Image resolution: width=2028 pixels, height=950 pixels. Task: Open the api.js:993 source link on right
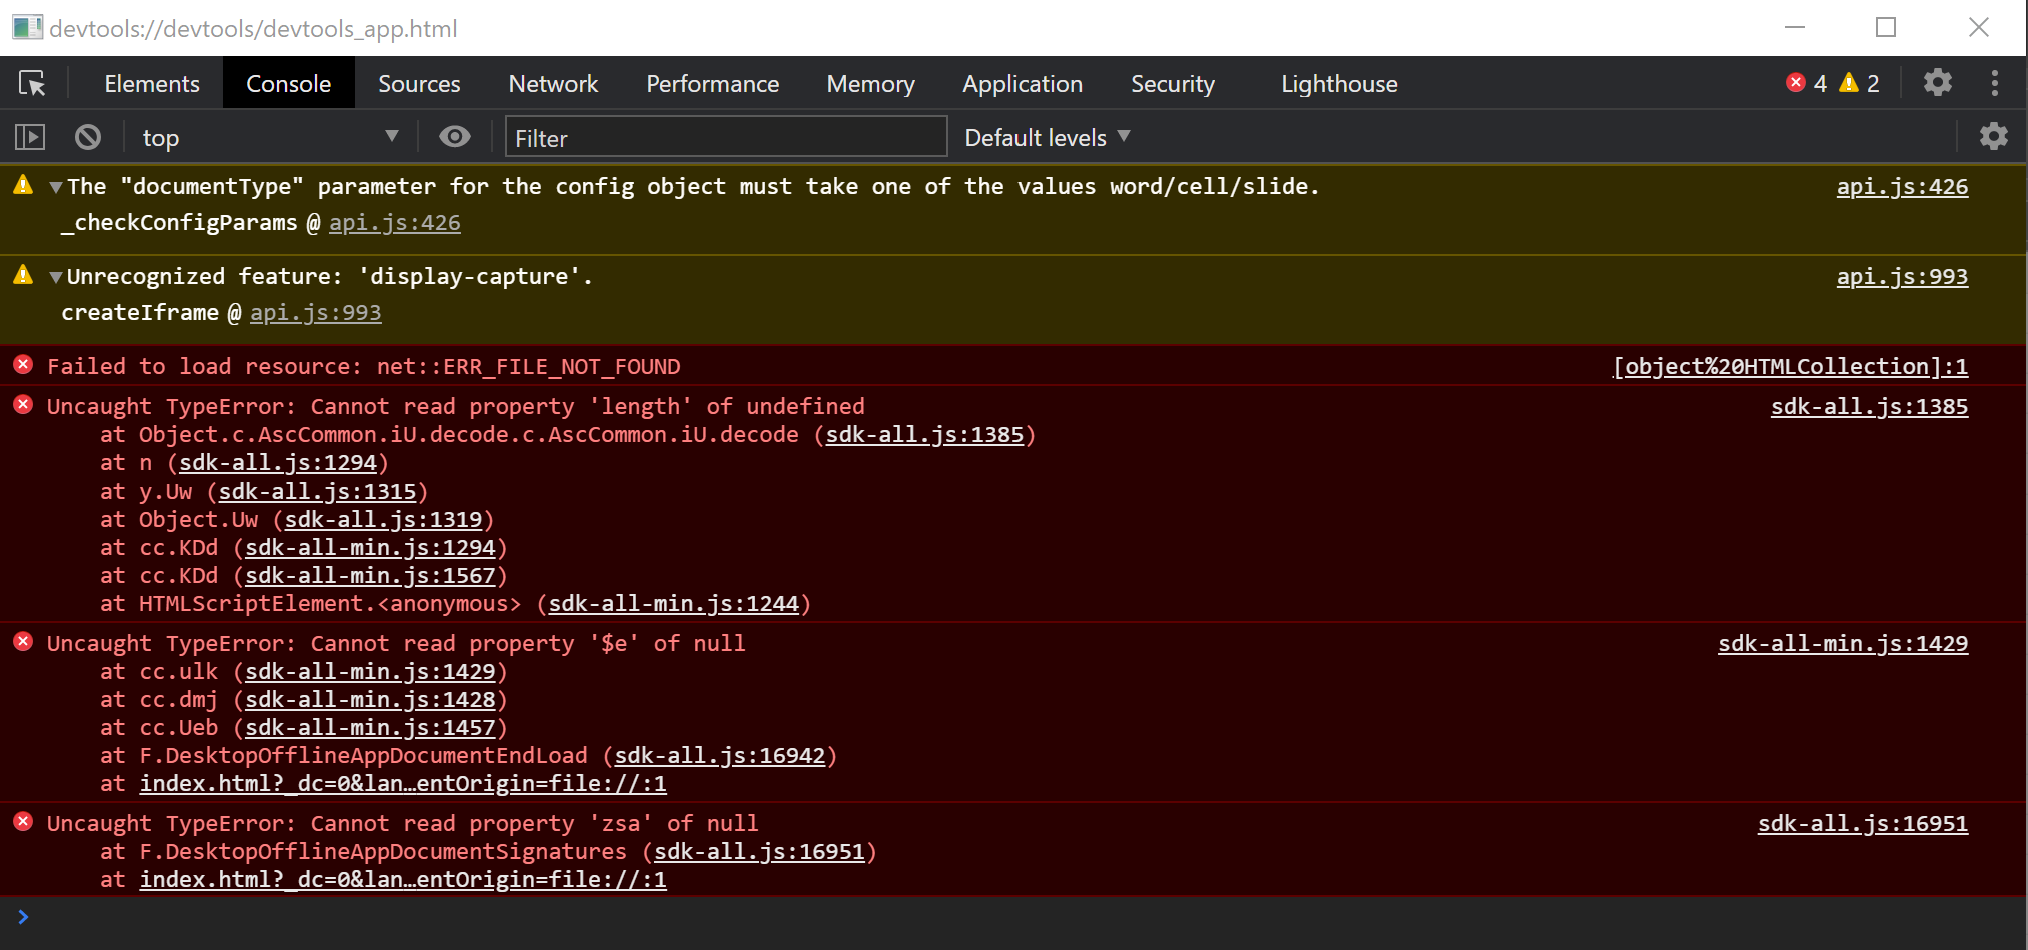tap(1901, 277)
